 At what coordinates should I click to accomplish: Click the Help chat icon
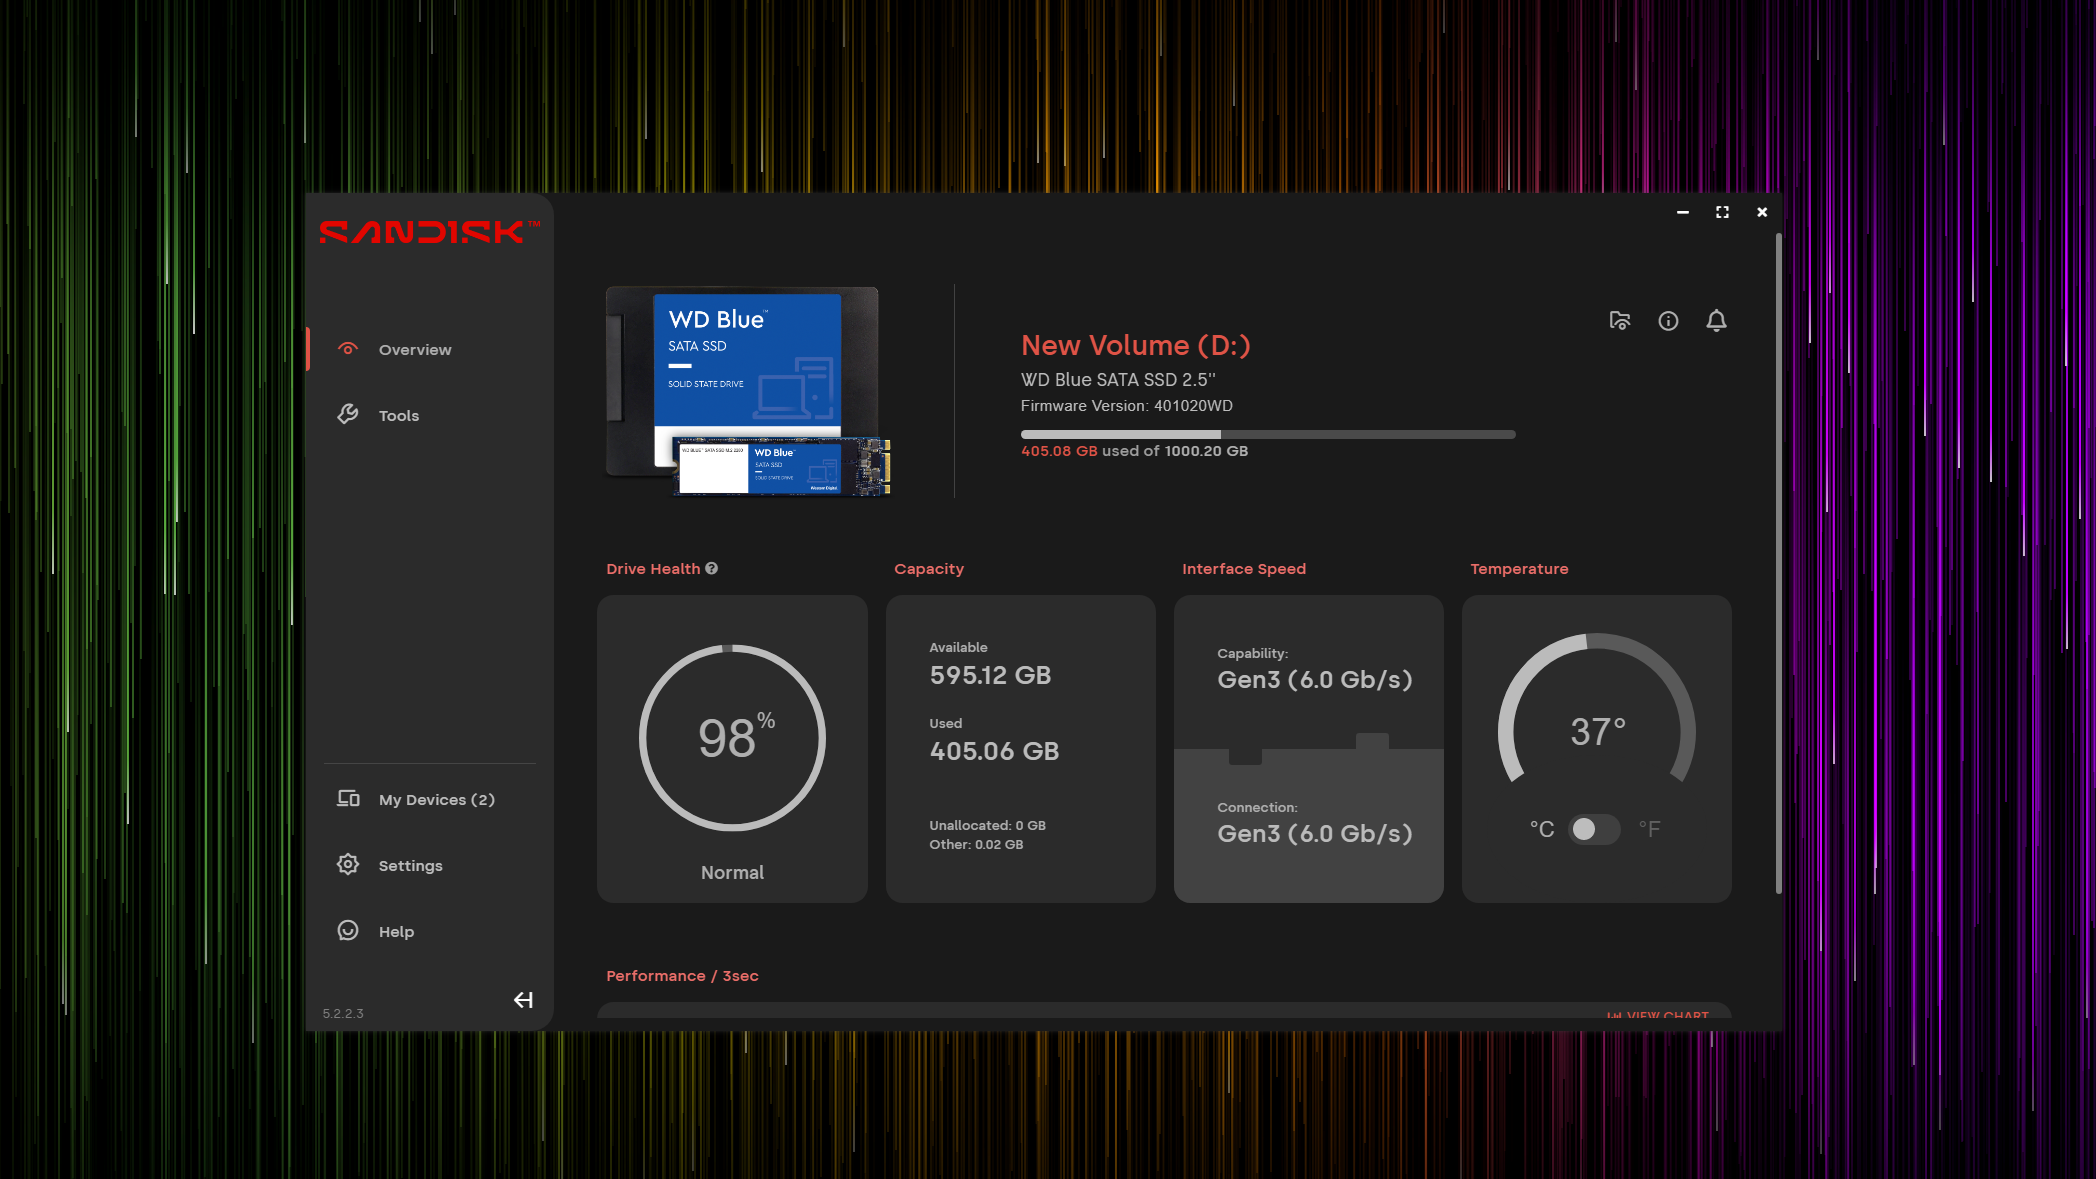click(x=348, y=930)
